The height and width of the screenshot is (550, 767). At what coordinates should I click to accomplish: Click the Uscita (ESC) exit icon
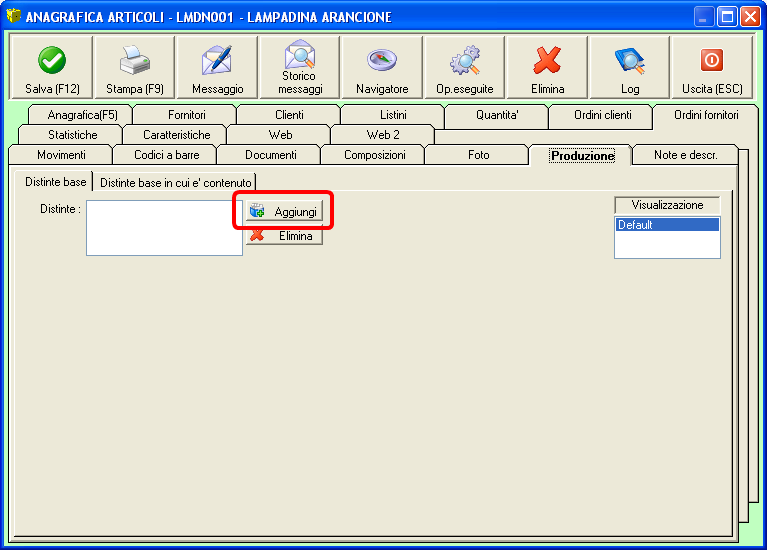pos(712,61)
